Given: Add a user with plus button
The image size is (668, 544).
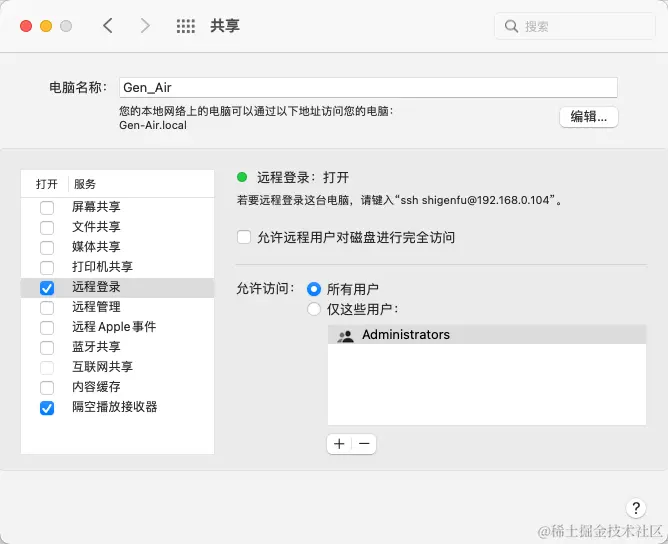Looking at the screenshot, I should (340, 444).
